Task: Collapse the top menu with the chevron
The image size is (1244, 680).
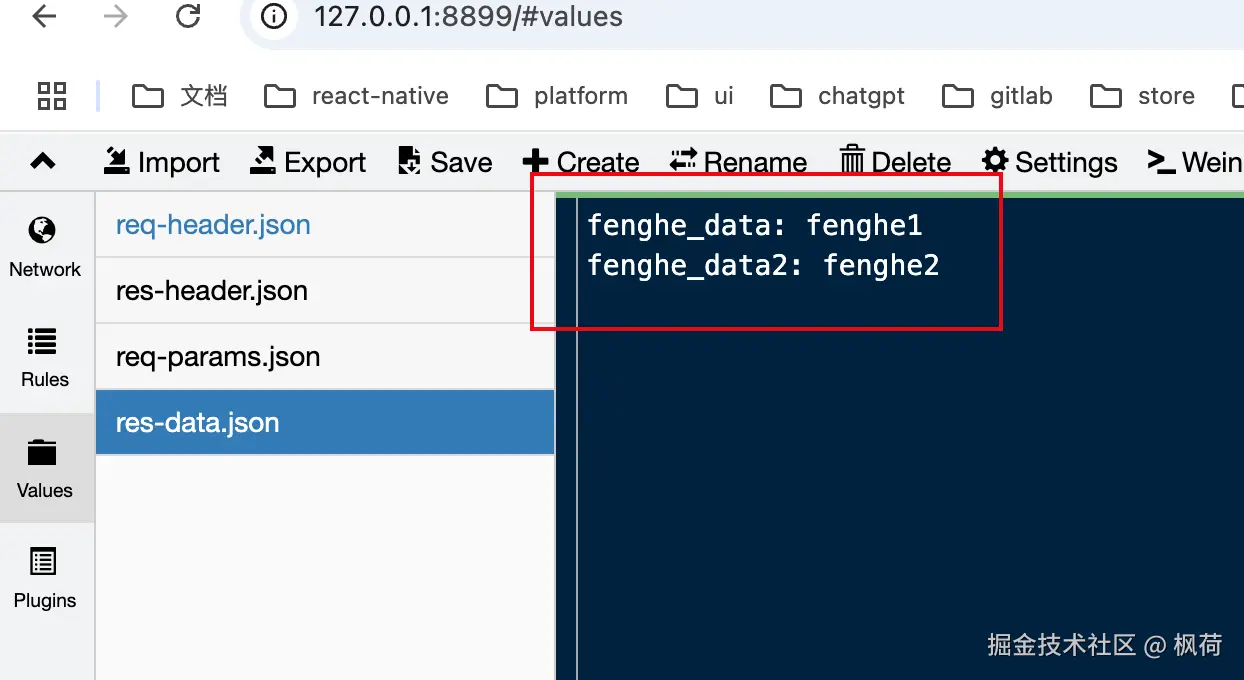Action: pos(43,161)
